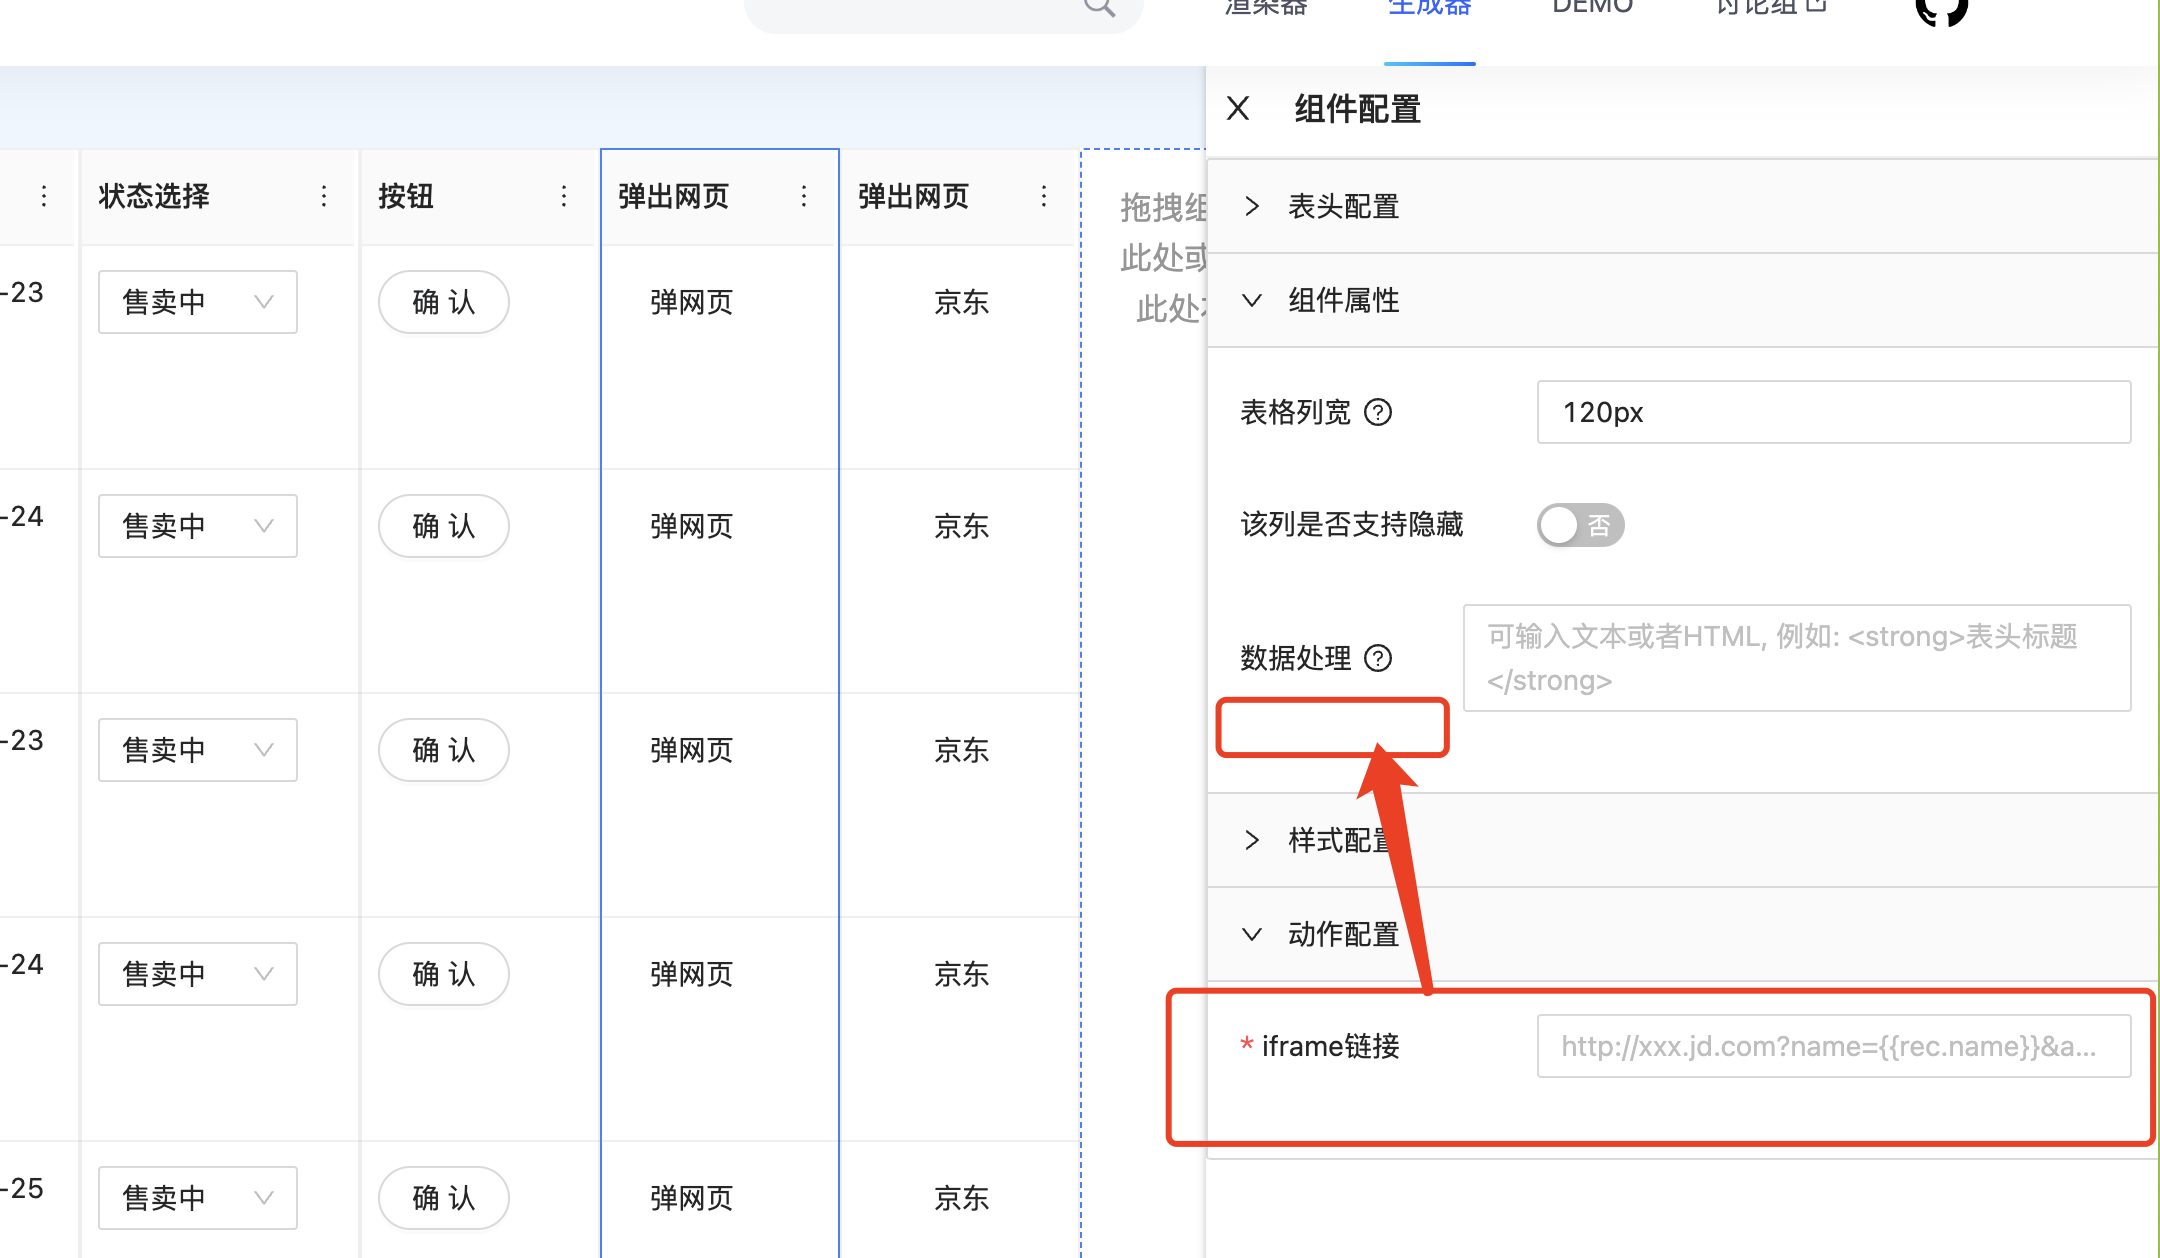
Task: Toggle the 该列是否支持隐藏 switch
Action: (x=1580, y=525)
